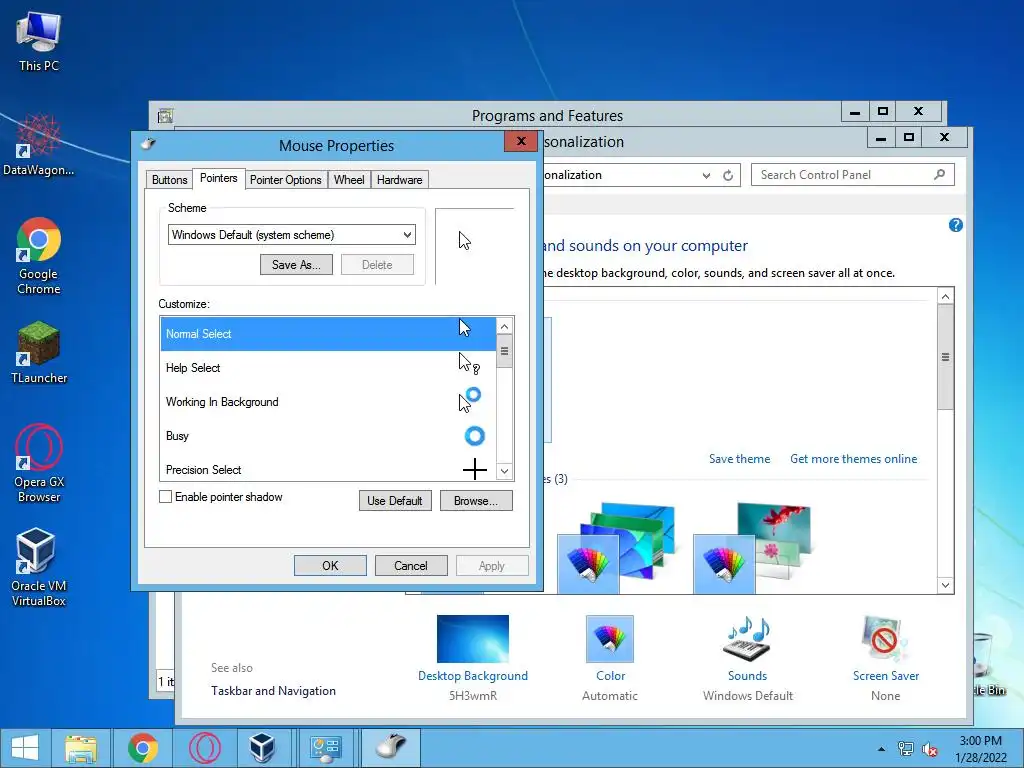Switch to the Pointers tab
Screen dimensions: 1024x768
[219, 178]
